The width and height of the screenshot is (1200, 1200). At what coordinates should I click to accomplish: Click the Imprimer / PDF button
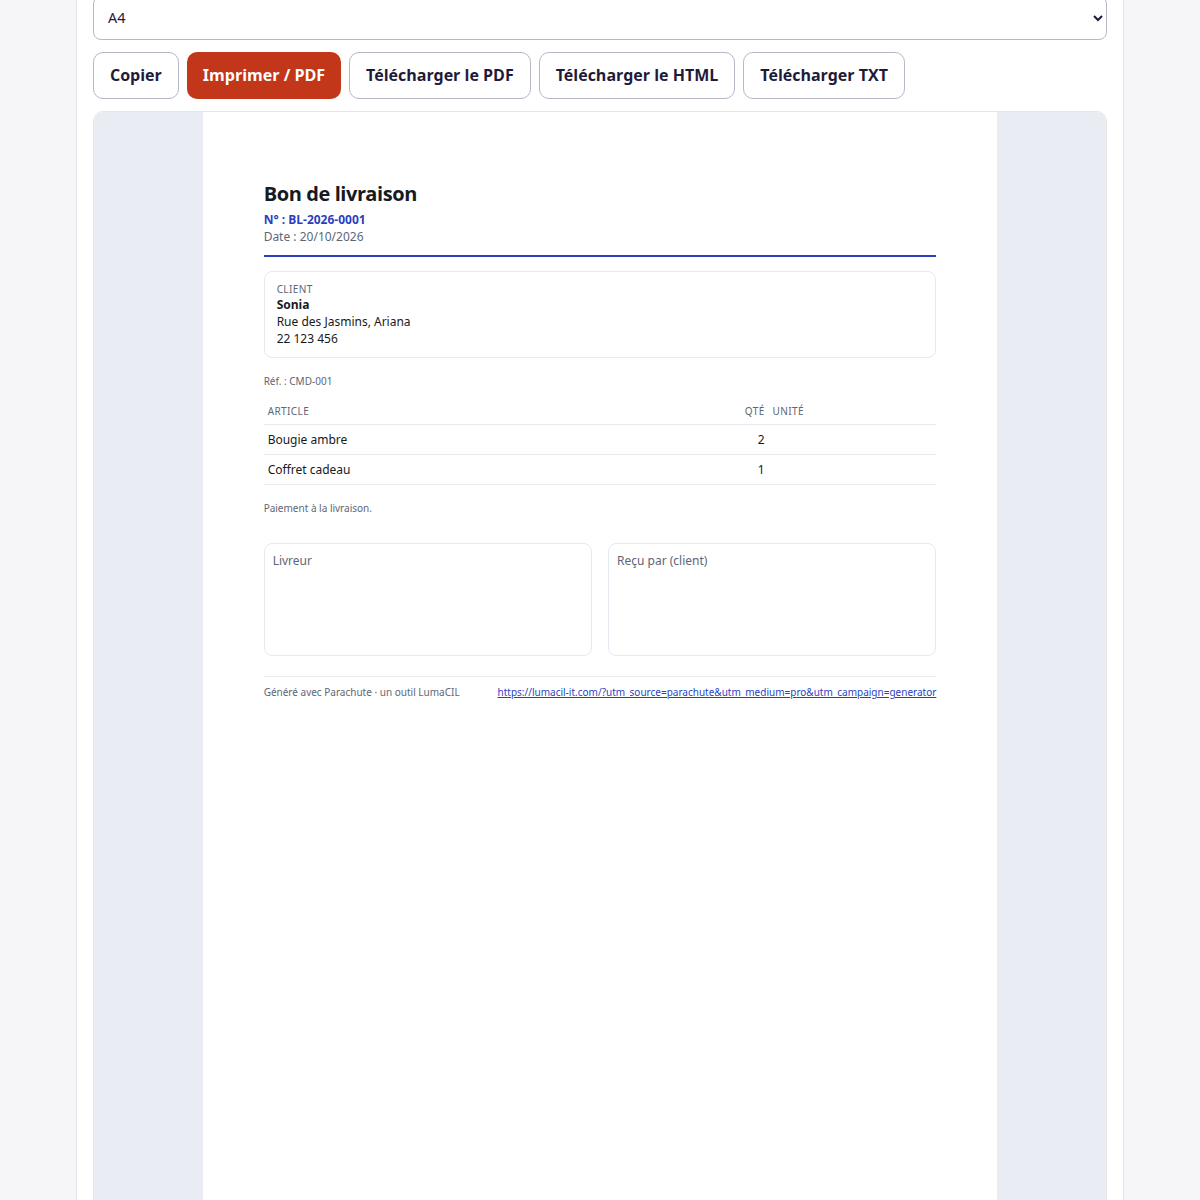[264, 76]
